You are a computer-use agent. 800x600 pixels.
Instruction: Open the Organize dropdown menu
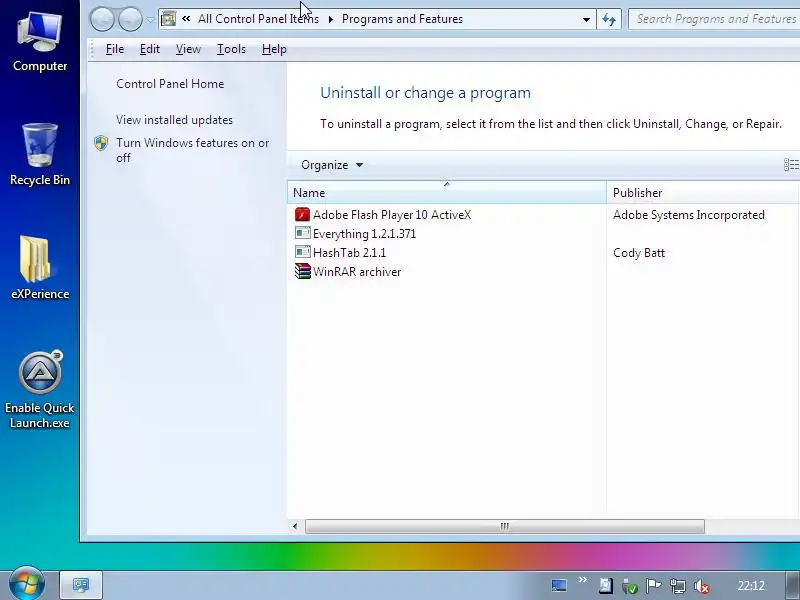[x=332, y=165]
